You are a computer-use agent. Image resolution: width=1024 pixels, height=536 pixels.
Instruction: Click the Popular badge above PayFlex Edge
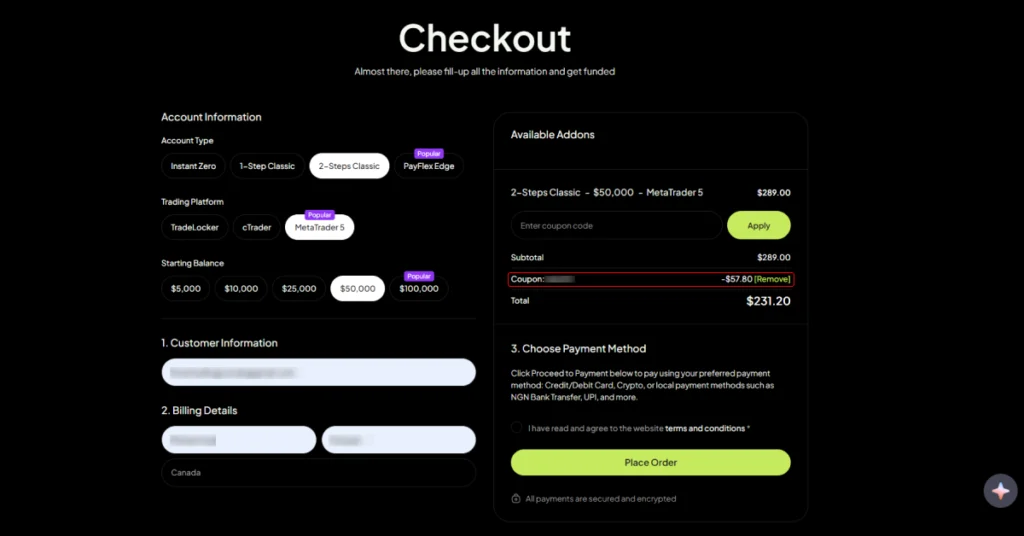428,153
